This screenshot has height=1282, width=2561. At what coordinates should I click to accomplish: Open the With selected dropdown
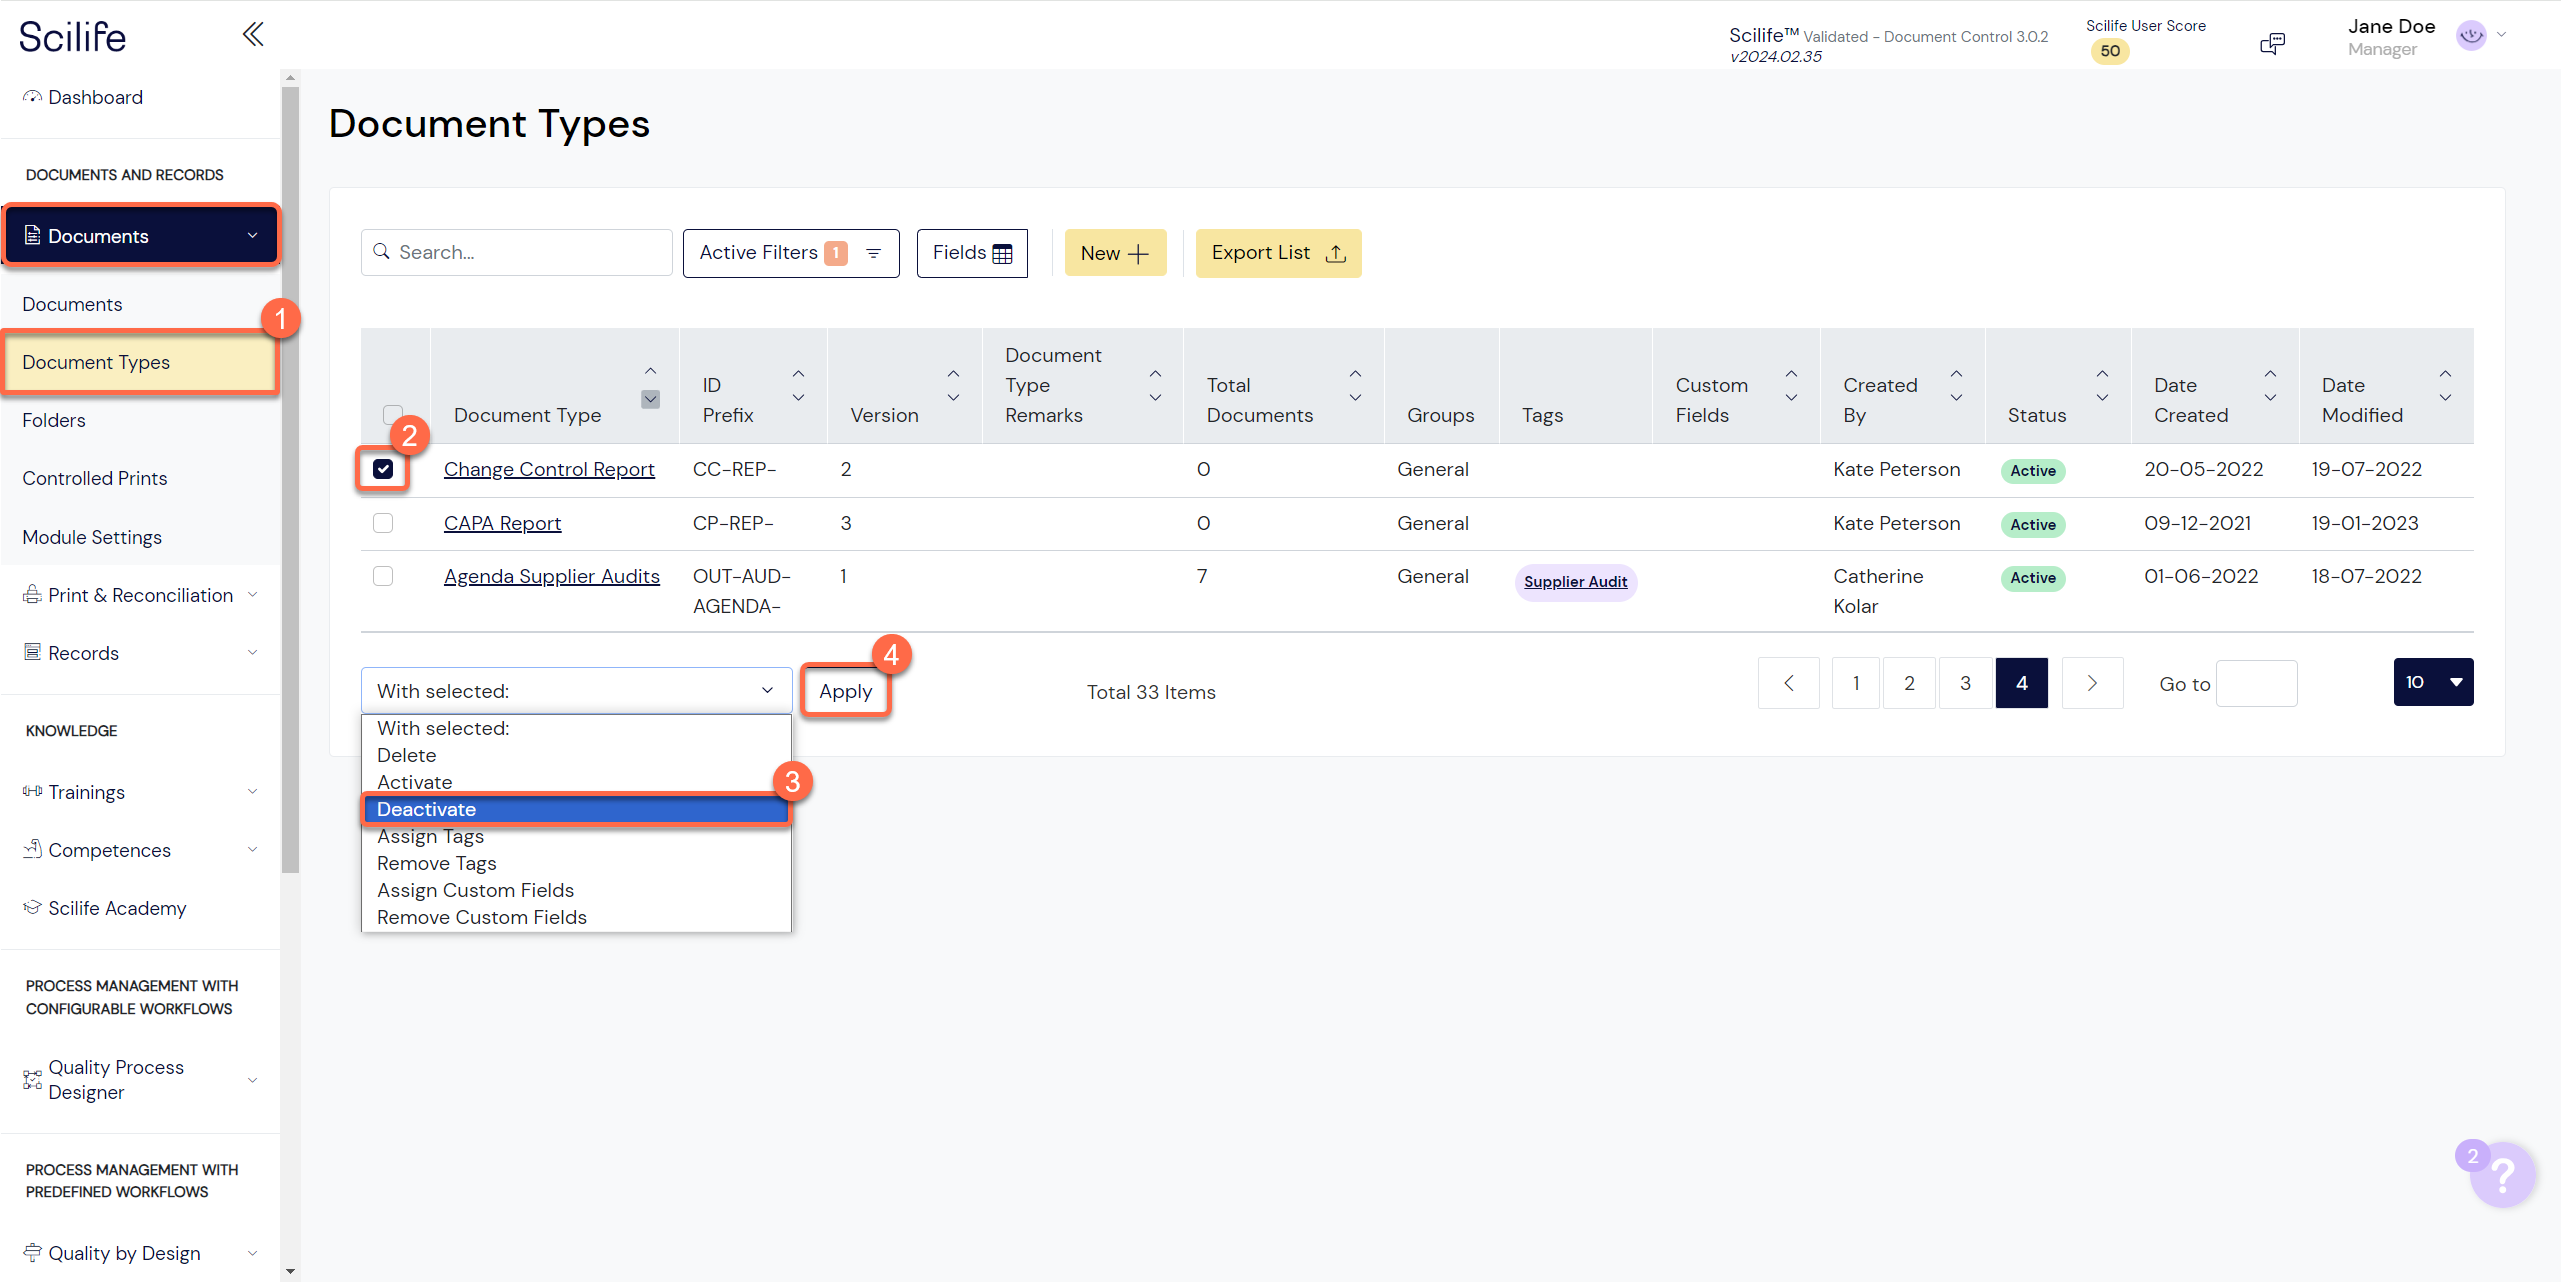(x=576, y=691)
